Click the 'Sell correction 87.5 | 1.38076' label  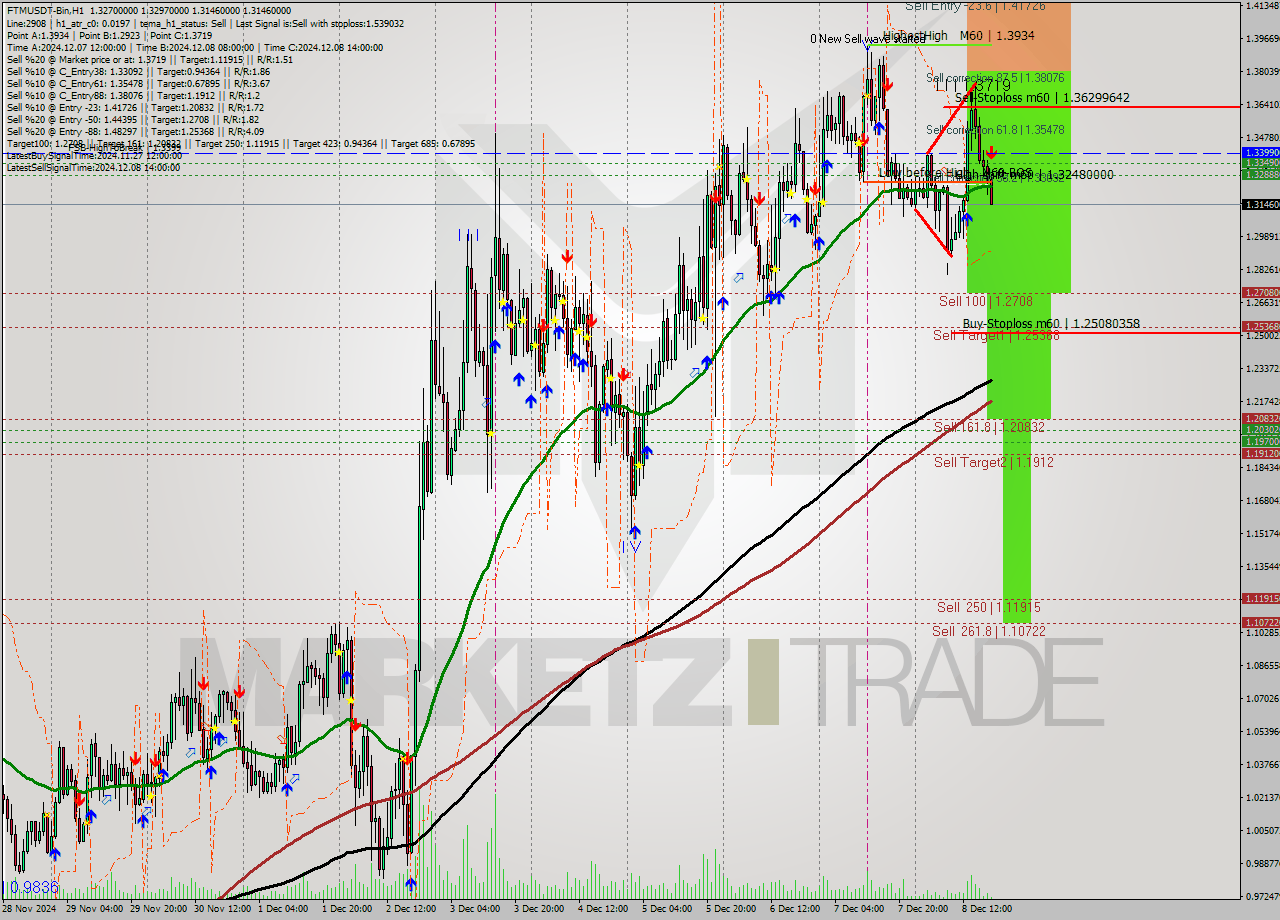coord(994,77)
